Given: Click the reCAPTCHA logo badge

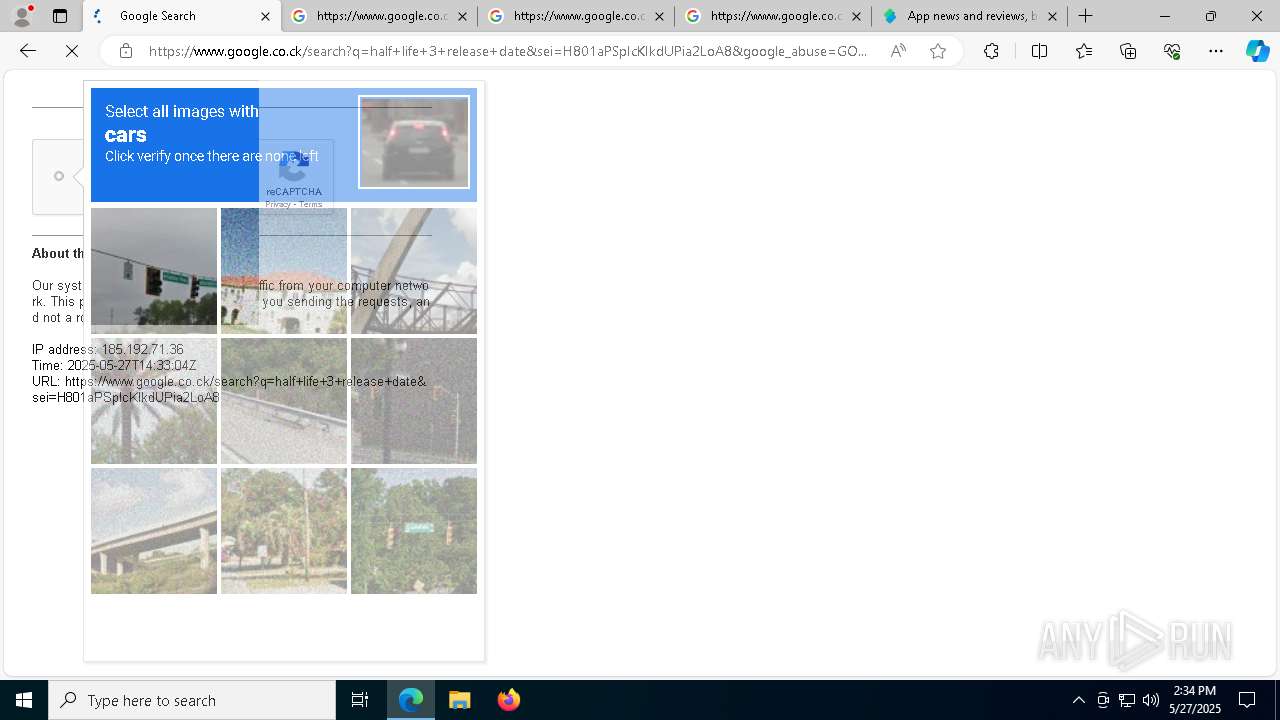Looking at the screenshot, I should pos(294,168).
